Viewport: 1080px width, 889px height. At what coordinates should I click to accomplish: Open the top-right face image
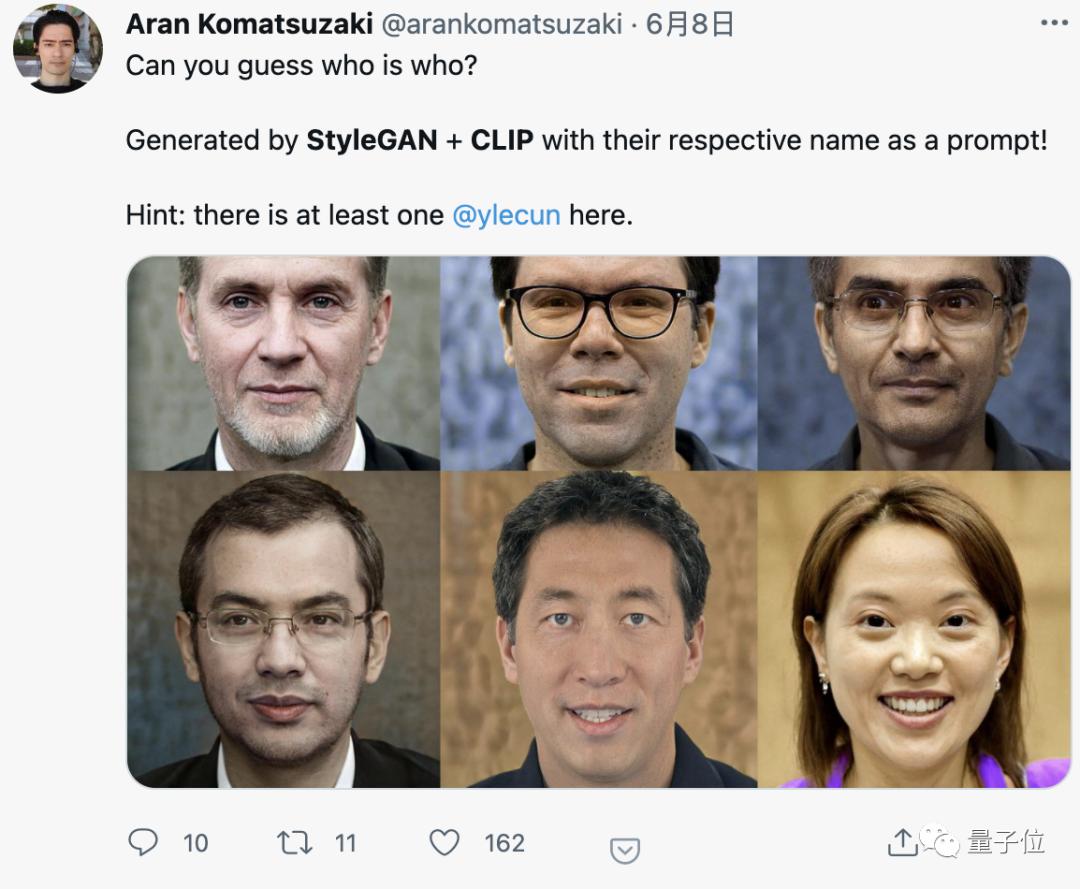pos(914,363)
